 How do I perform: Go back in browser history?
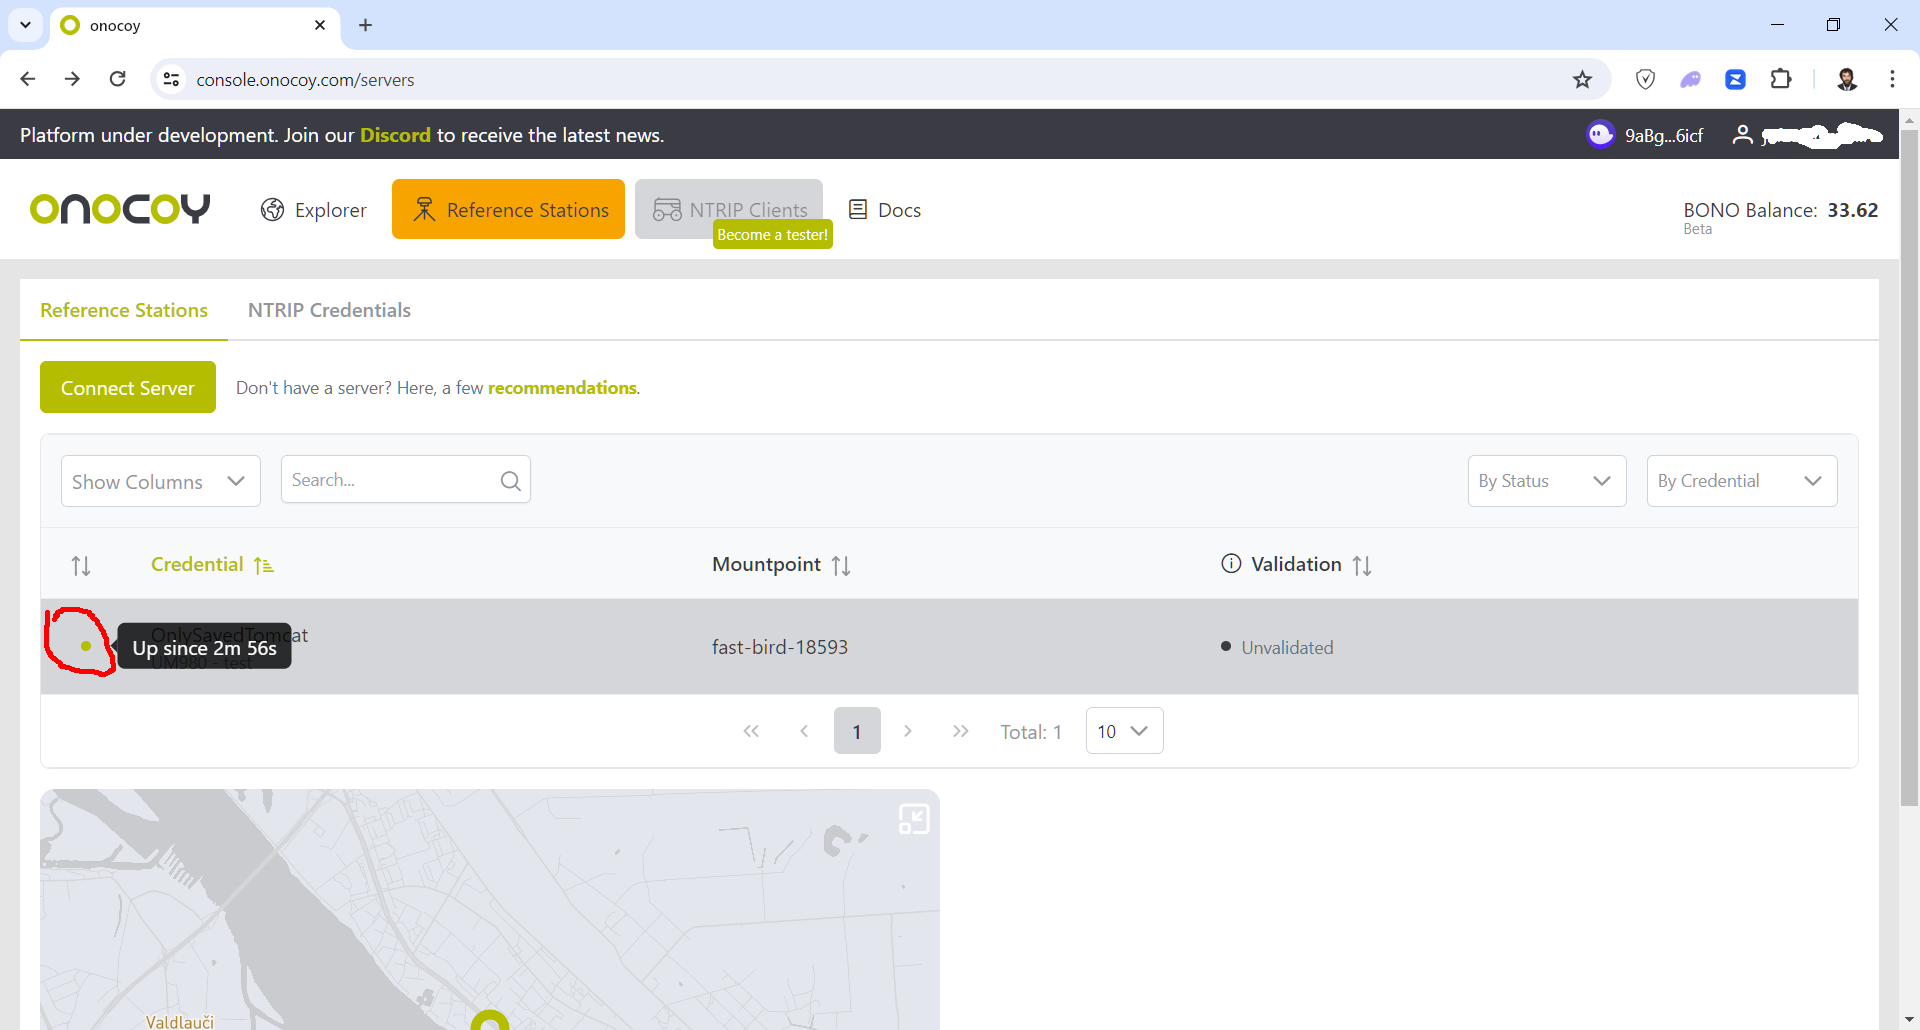28,79
